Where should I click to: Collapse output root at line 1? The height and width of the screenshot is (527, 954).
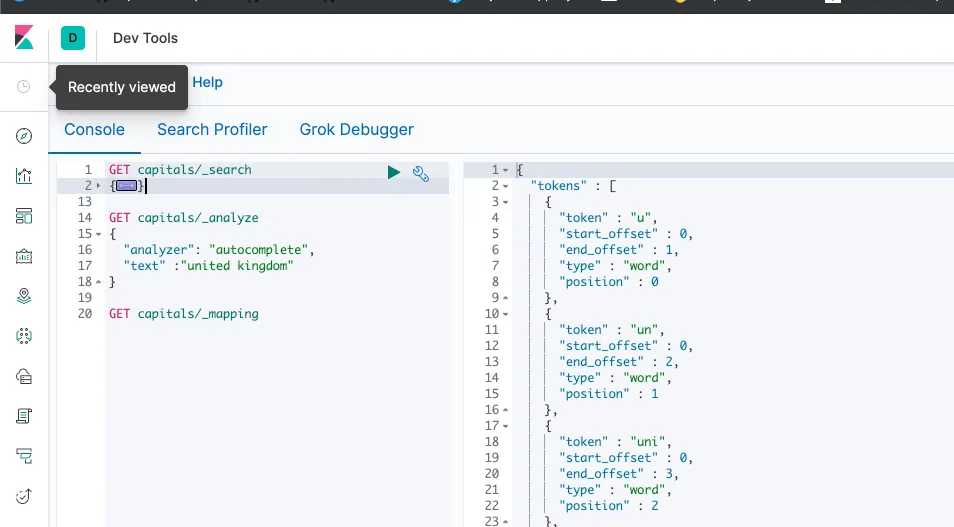506,170
